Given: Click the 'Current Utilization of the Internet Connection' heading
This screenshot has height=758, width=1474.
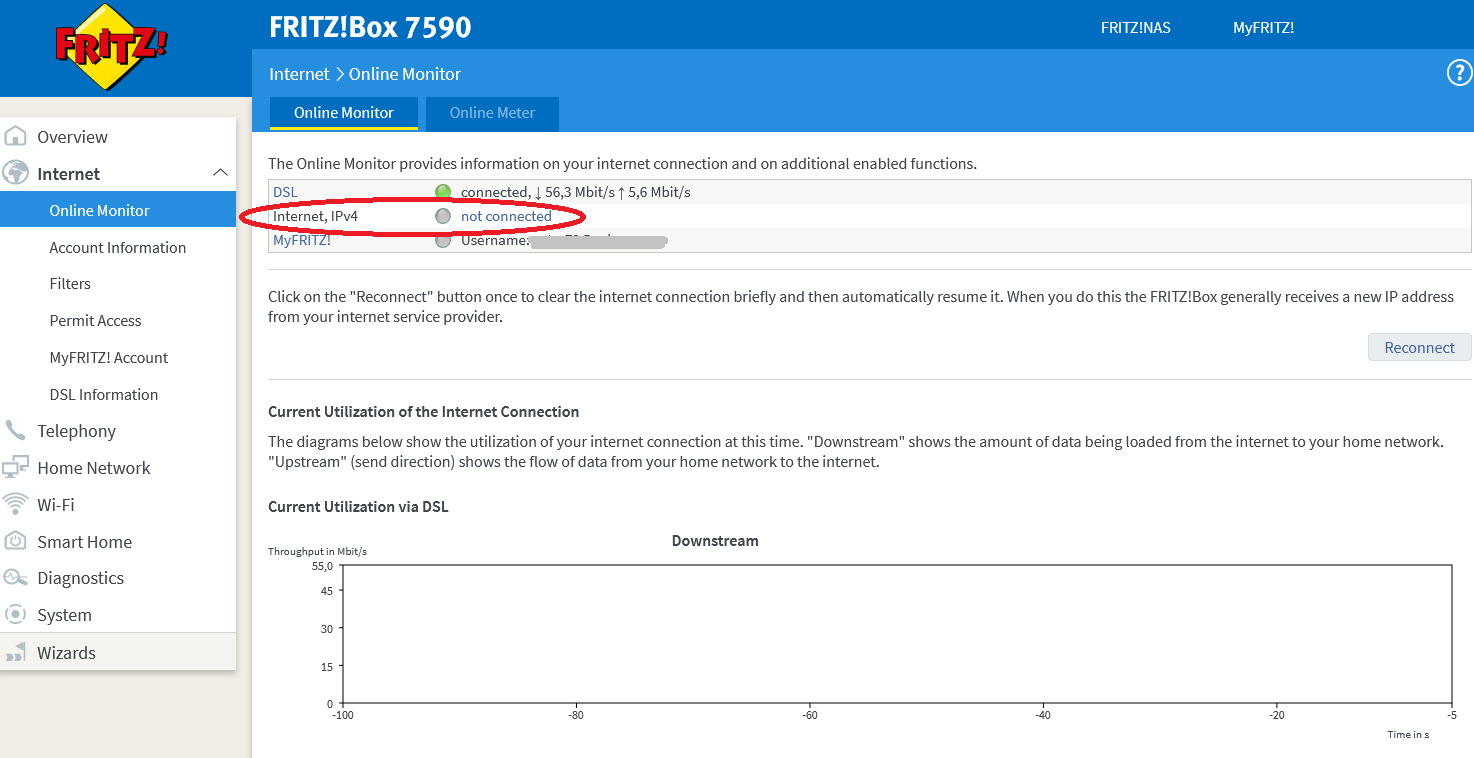Looking at the screenshot, I should point(424,412).
